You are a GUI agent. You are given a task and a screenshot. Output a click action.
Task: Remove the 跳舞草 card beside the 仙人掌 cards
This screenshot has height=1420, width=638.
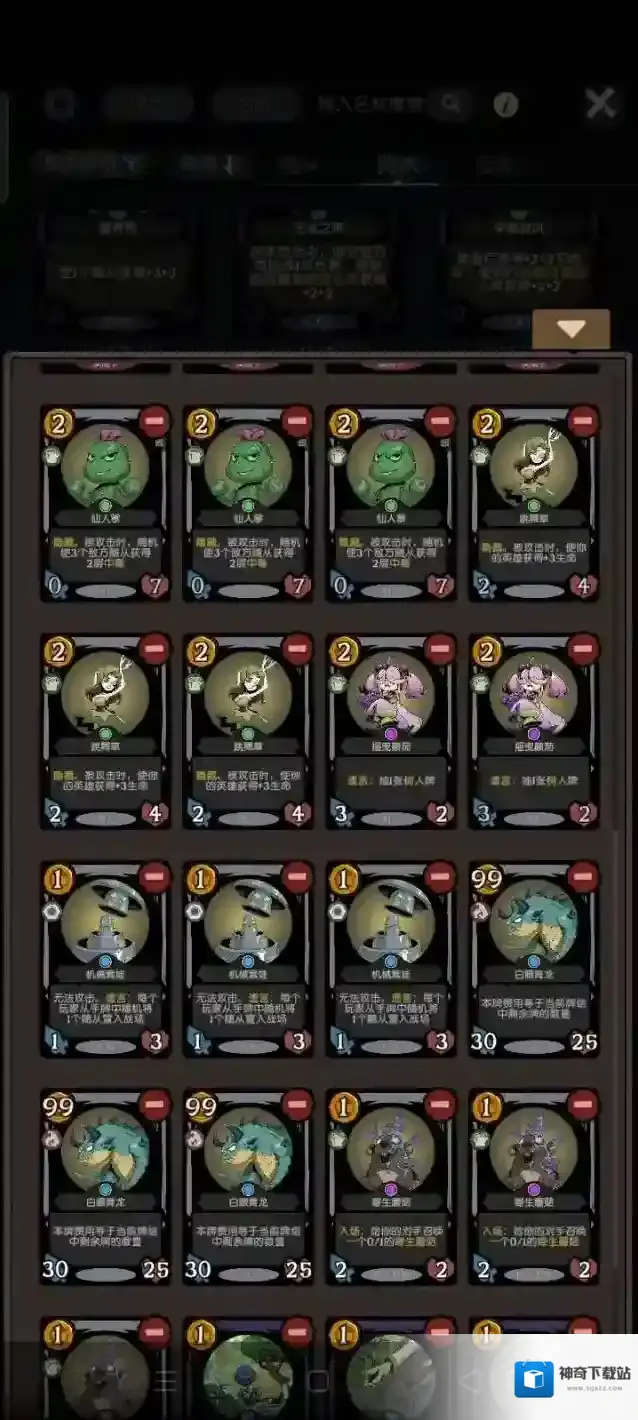(583, 422)
